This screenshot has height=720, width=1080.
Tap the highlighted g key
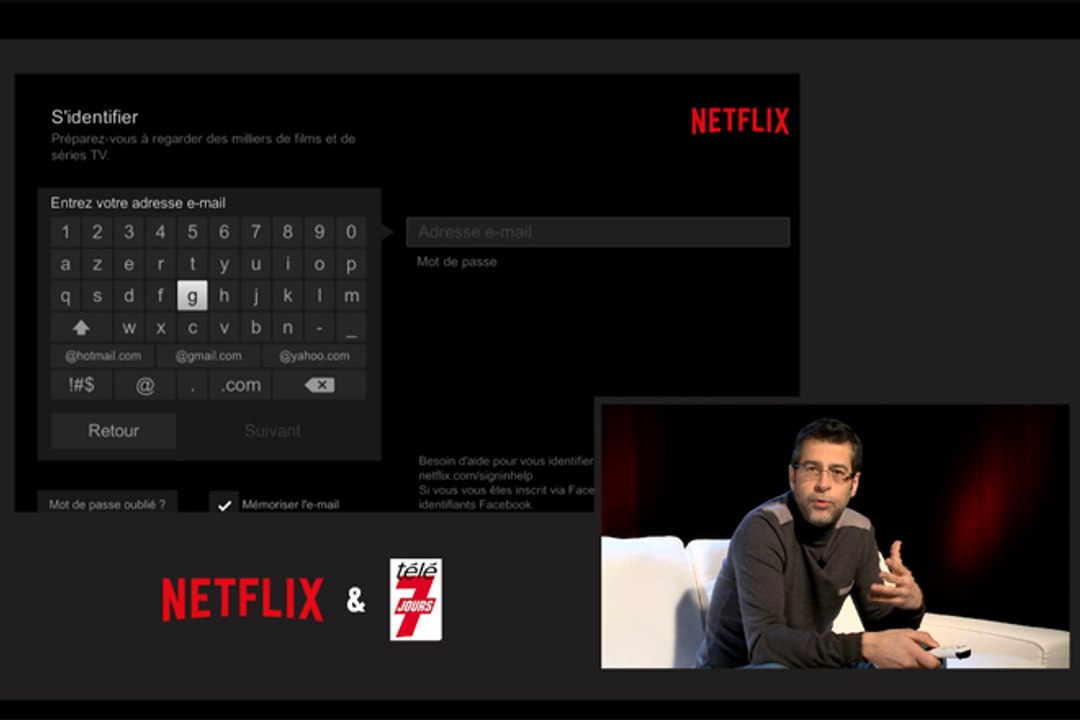(192, 296)
